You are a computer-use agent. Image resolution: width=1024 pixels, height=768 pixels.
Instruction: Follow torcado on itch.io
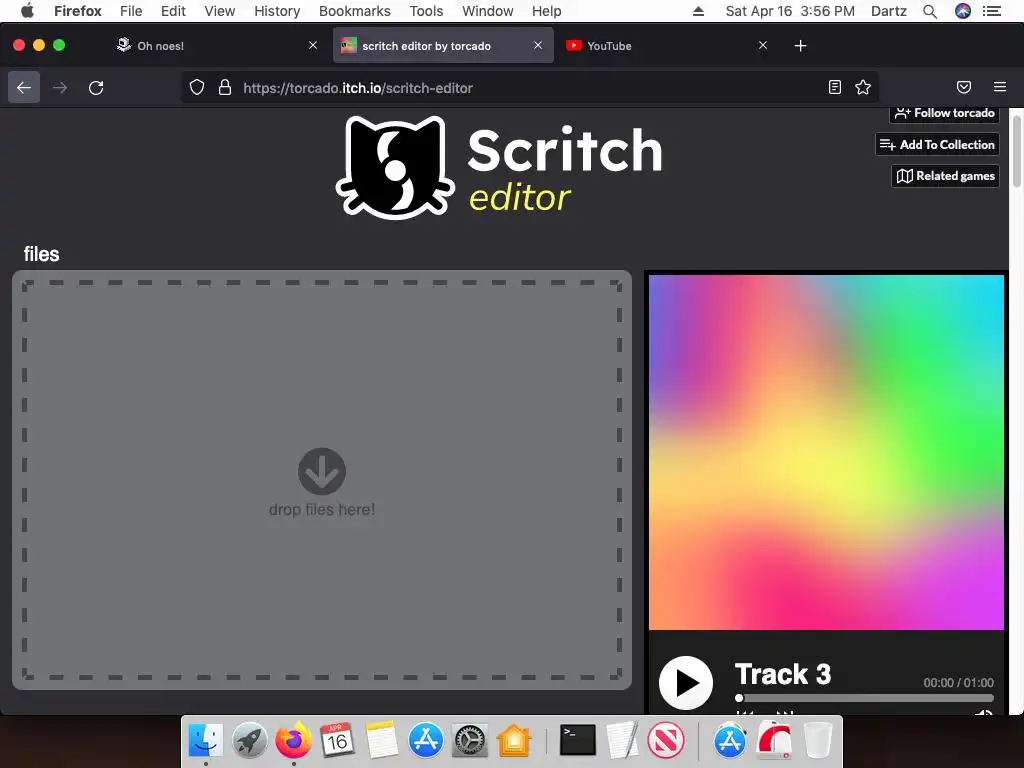(x=944, y=114)
